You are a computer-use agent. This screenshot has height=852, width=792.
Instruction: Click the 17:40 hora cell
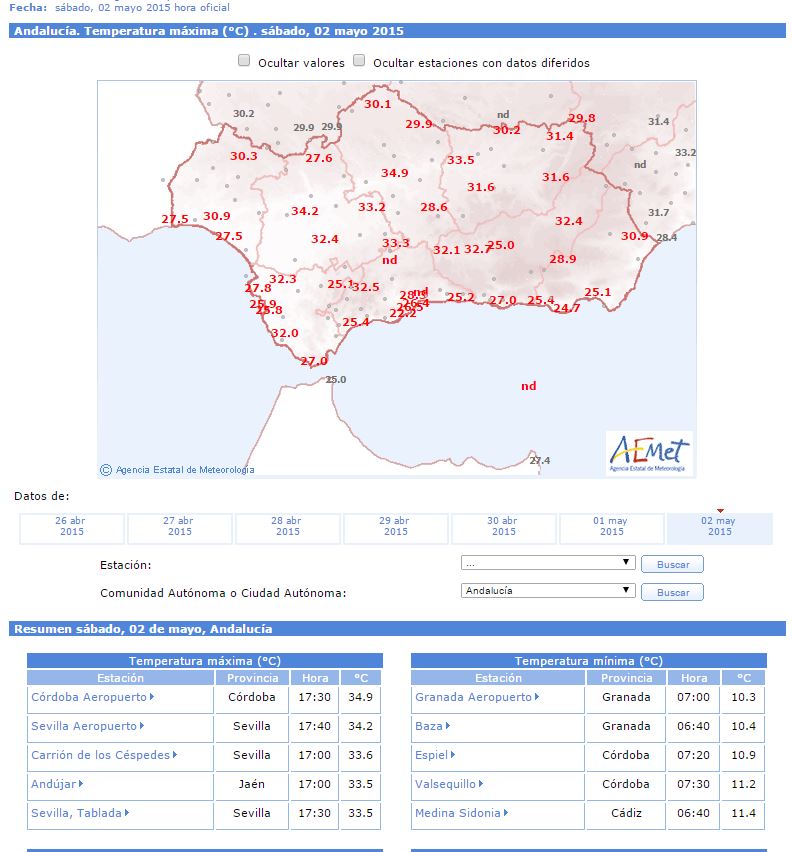click(315, 726)
